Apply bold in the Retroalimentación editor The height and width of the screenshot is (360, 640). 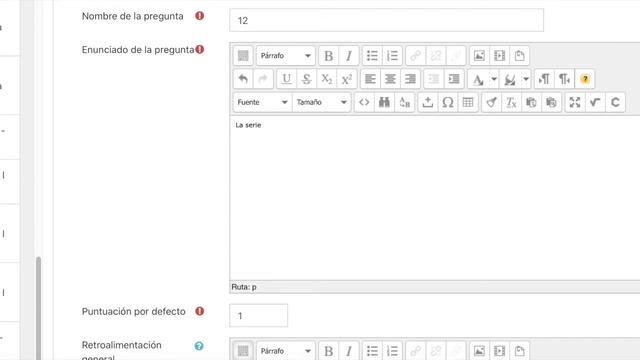pos(329,351)
